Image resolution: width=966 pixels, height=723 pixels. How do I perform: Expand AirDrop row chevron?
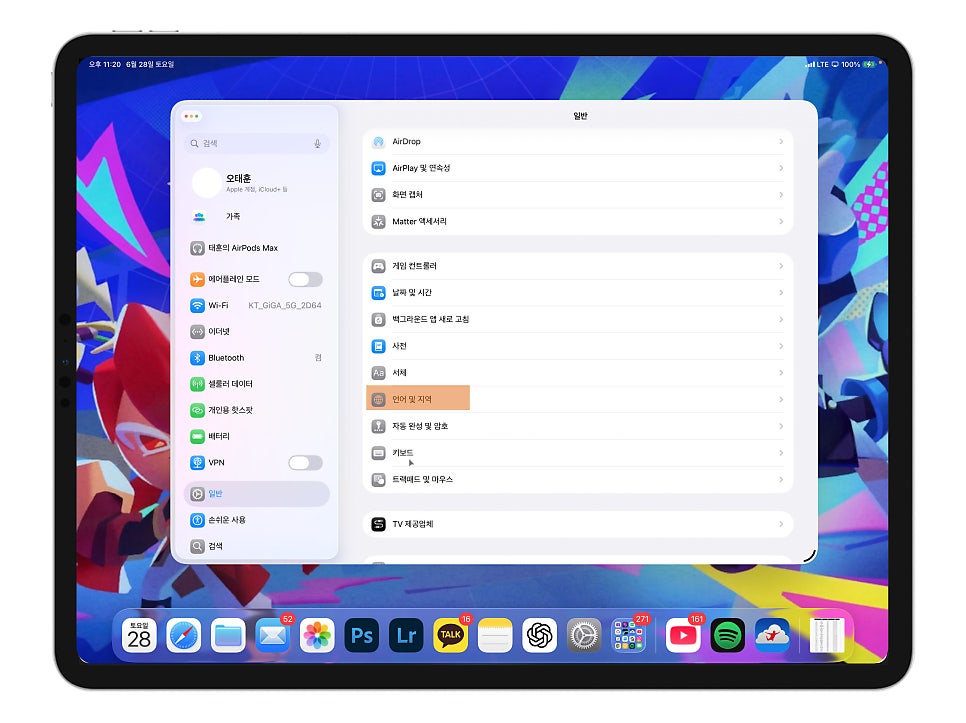point(781,142)
